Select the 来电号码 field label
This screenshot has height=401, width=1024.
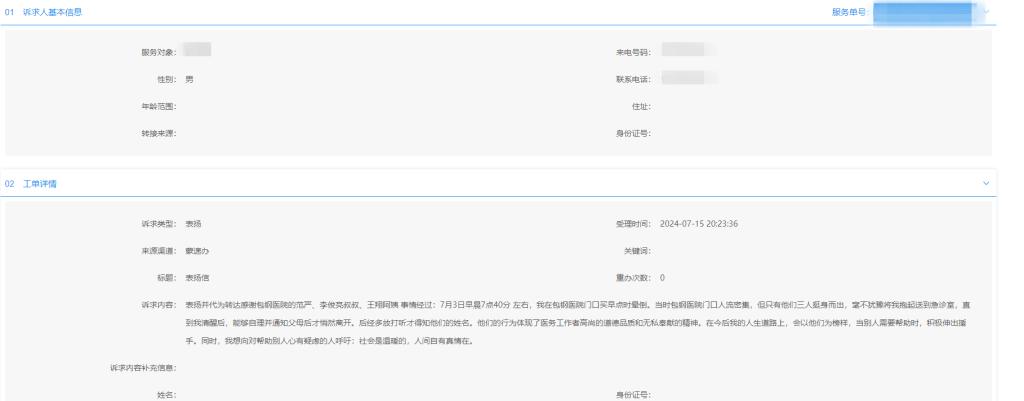[x=633, y=52]
